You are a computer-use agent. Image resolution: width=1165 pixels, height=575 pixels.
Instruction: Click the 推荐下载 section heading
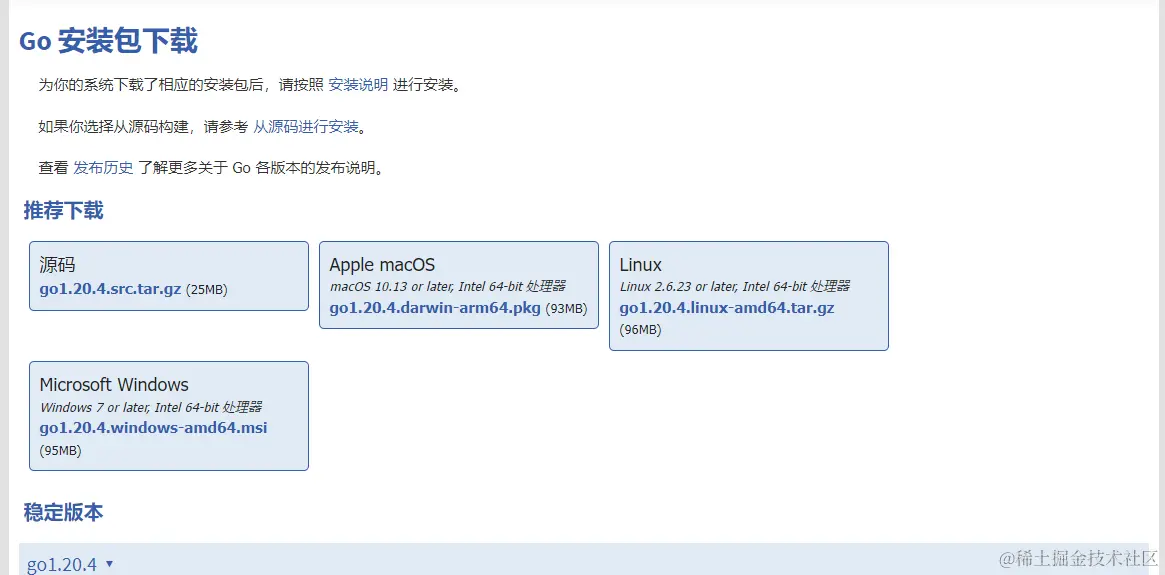click(x=63, y=210)
